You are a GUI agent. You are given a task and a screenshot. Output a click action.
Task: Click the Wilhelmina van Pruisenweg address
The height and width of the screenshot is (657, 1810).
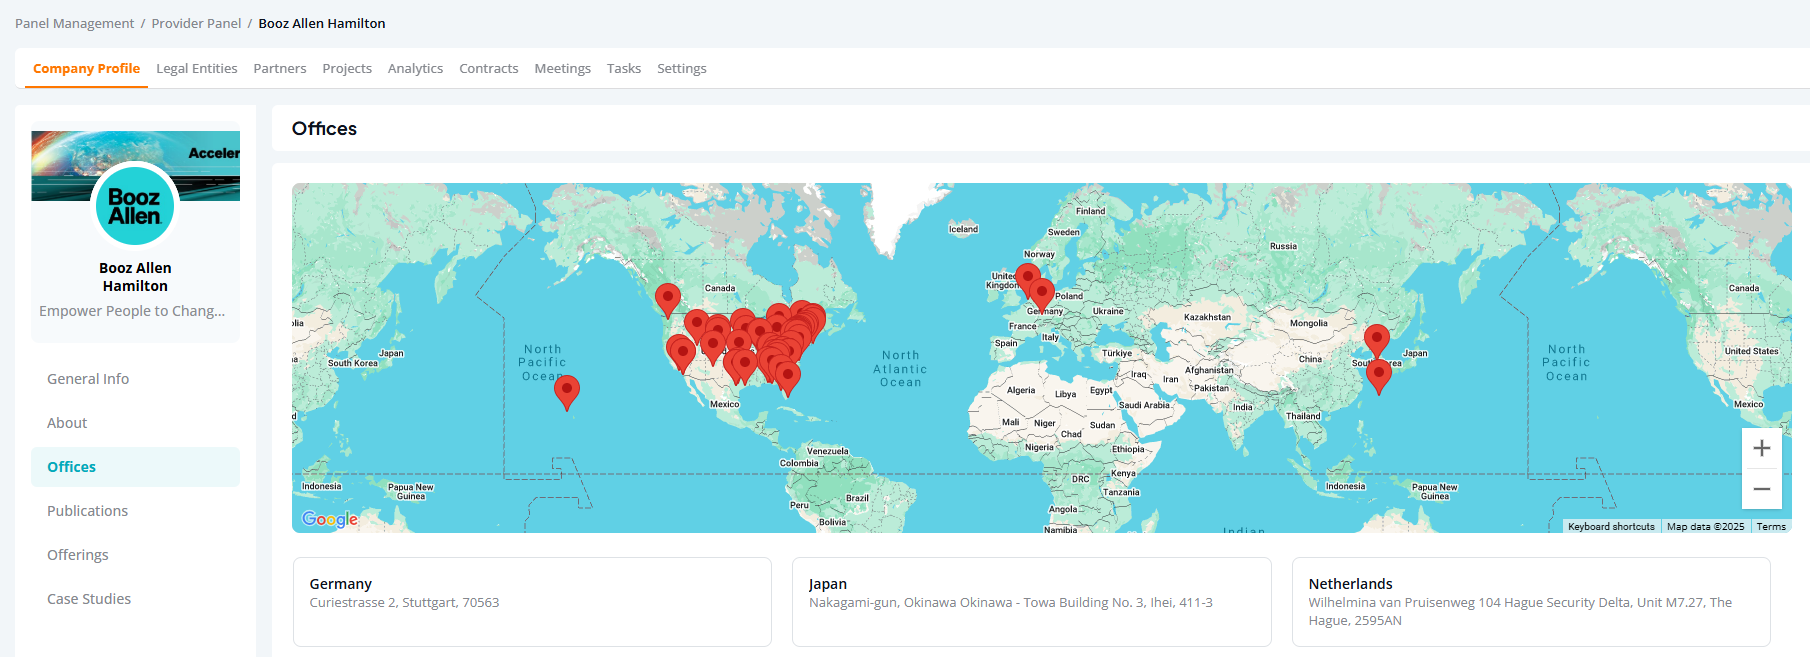[x=1520, y=611]
